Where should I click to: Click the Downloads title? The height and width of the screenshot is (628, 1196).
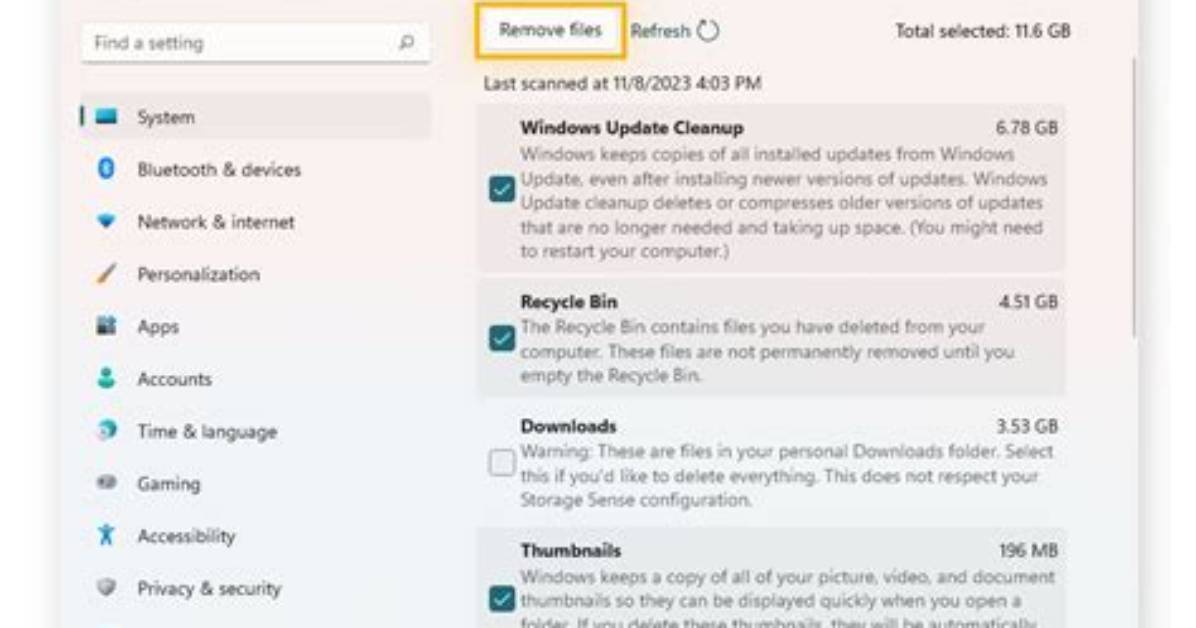[x=568, y=426]
